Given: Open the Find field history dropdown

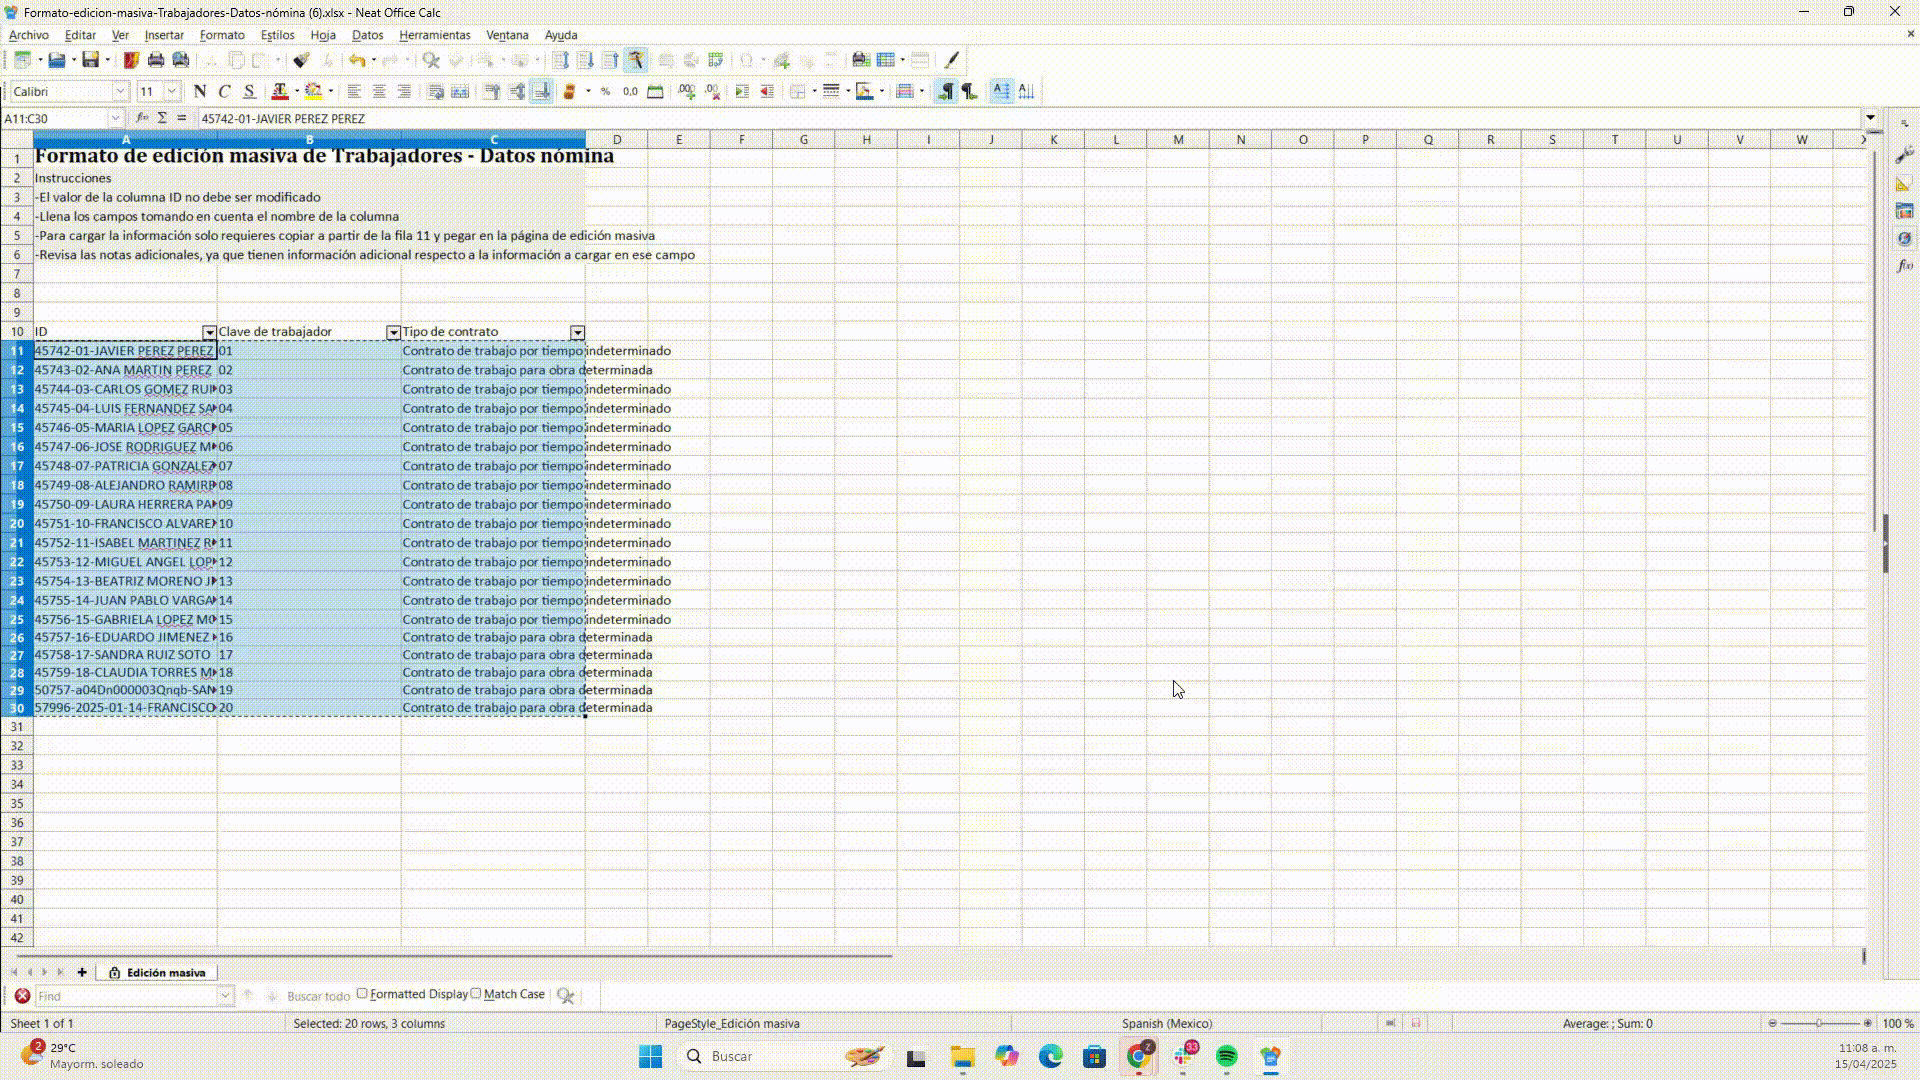Looking at the screenshot, I should [225, 996].
